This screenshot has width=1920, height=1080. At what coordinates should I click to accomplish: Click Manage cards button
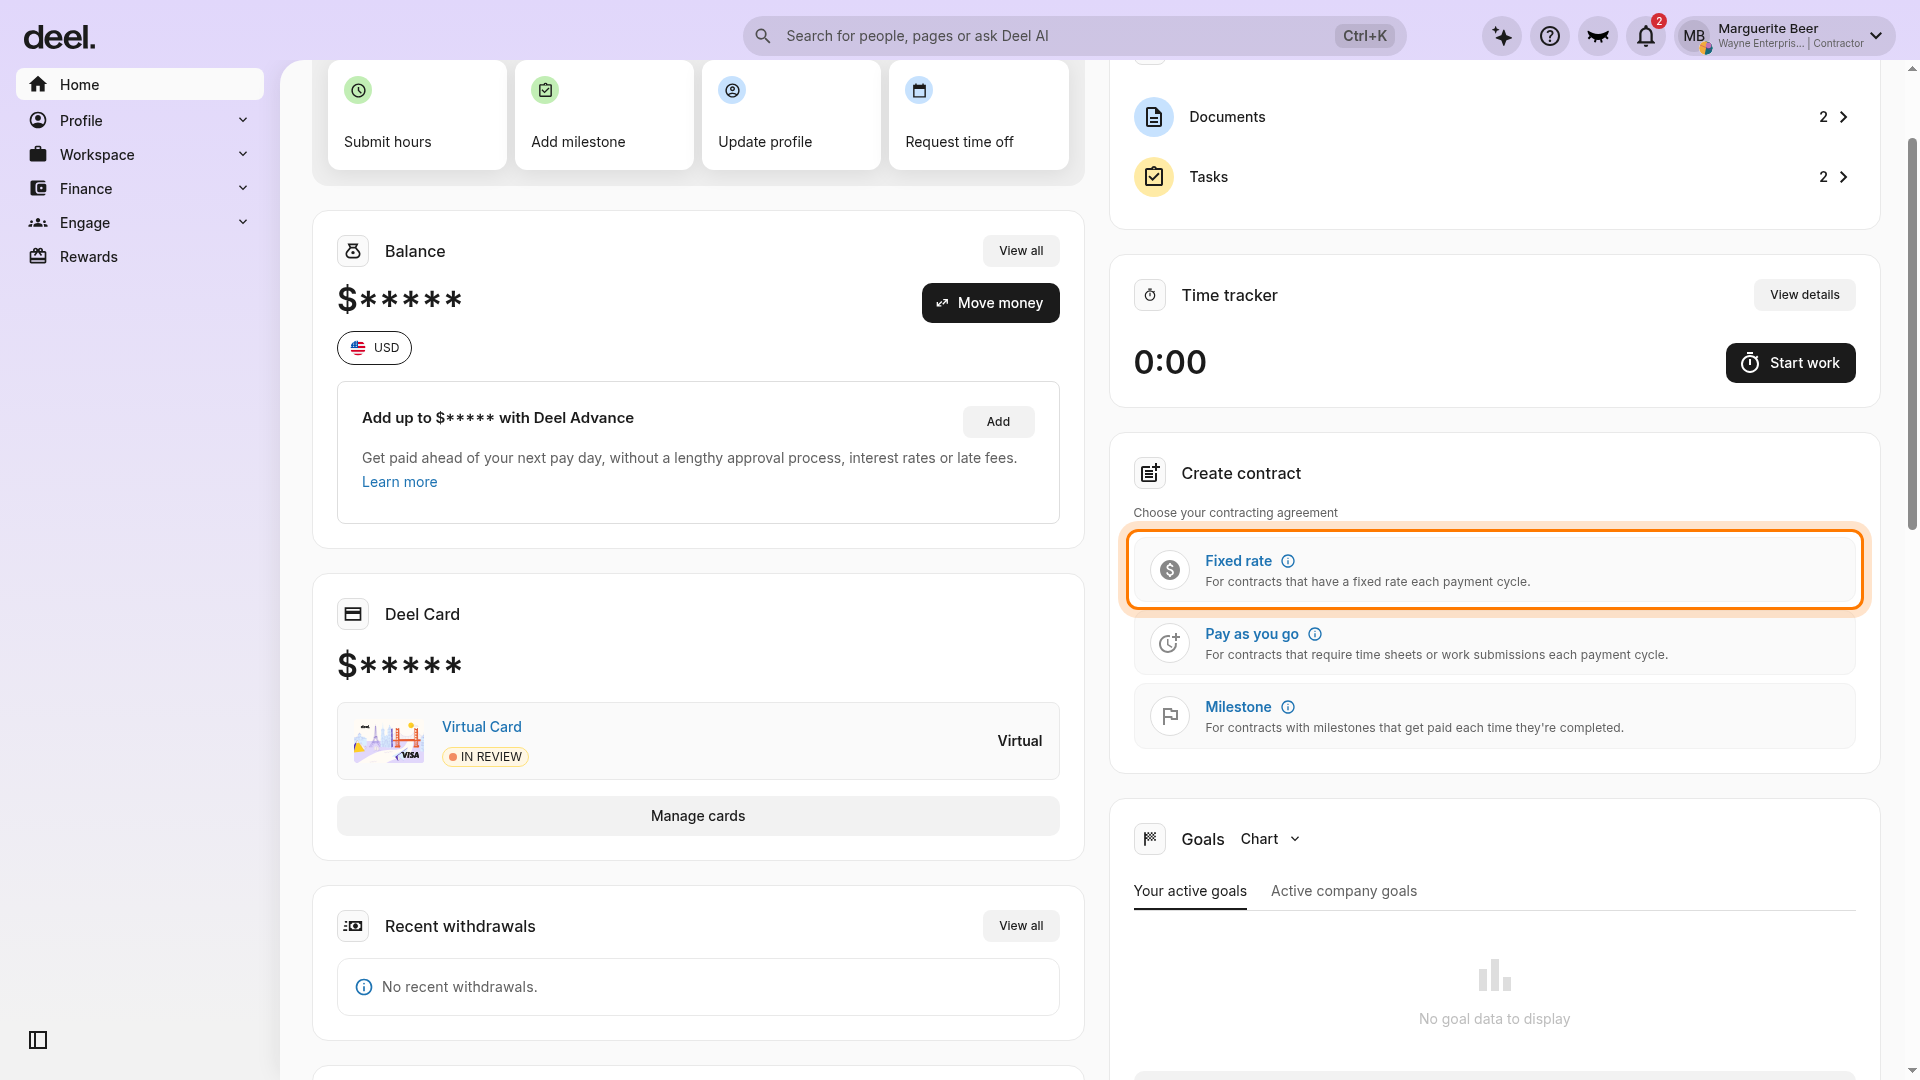pyautogui.click(x=698, y=816)
